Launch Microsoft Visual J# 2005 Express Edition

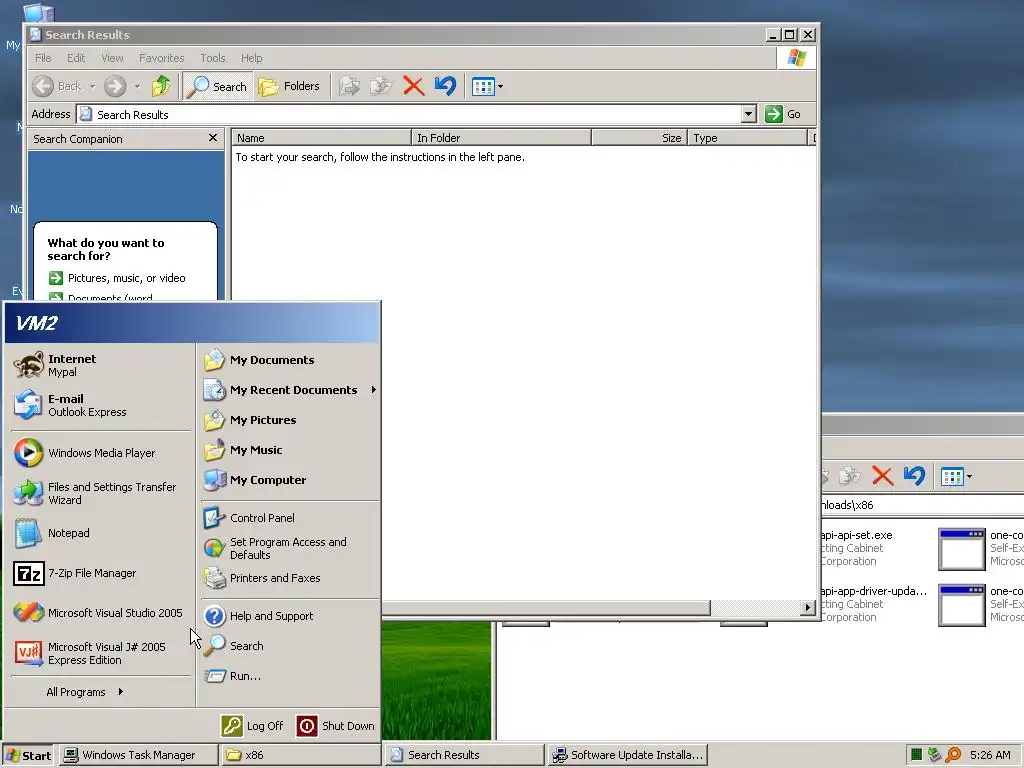tap(101, 653)
